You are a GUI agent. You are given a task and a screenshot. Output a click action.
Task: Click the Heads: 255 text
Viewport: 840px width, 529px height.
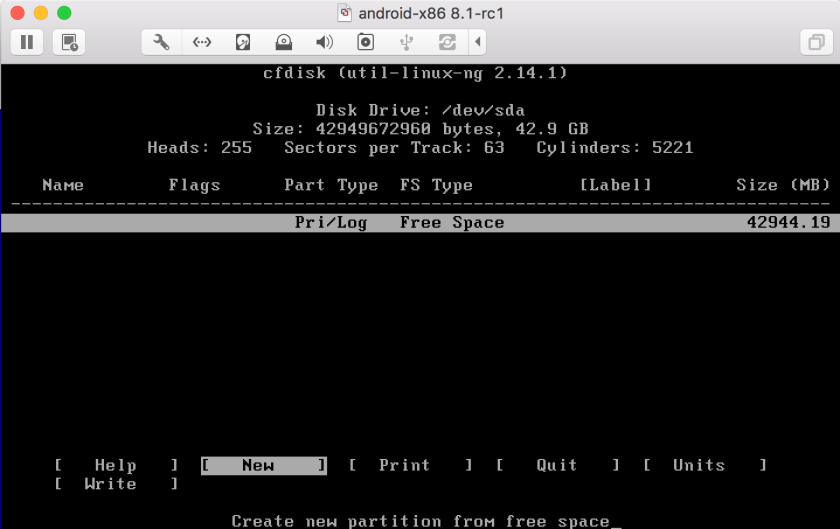[x=200, y=148]
